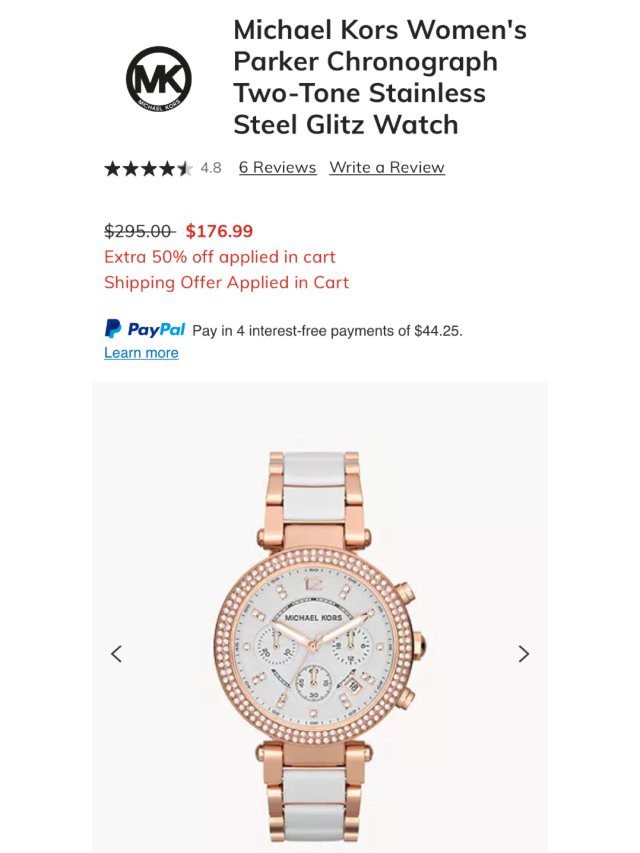Image resolution: width=640 pixels, height=853 pixels.
Task: Click the Michael Kors MK logo
Action: tap(158, 79)
